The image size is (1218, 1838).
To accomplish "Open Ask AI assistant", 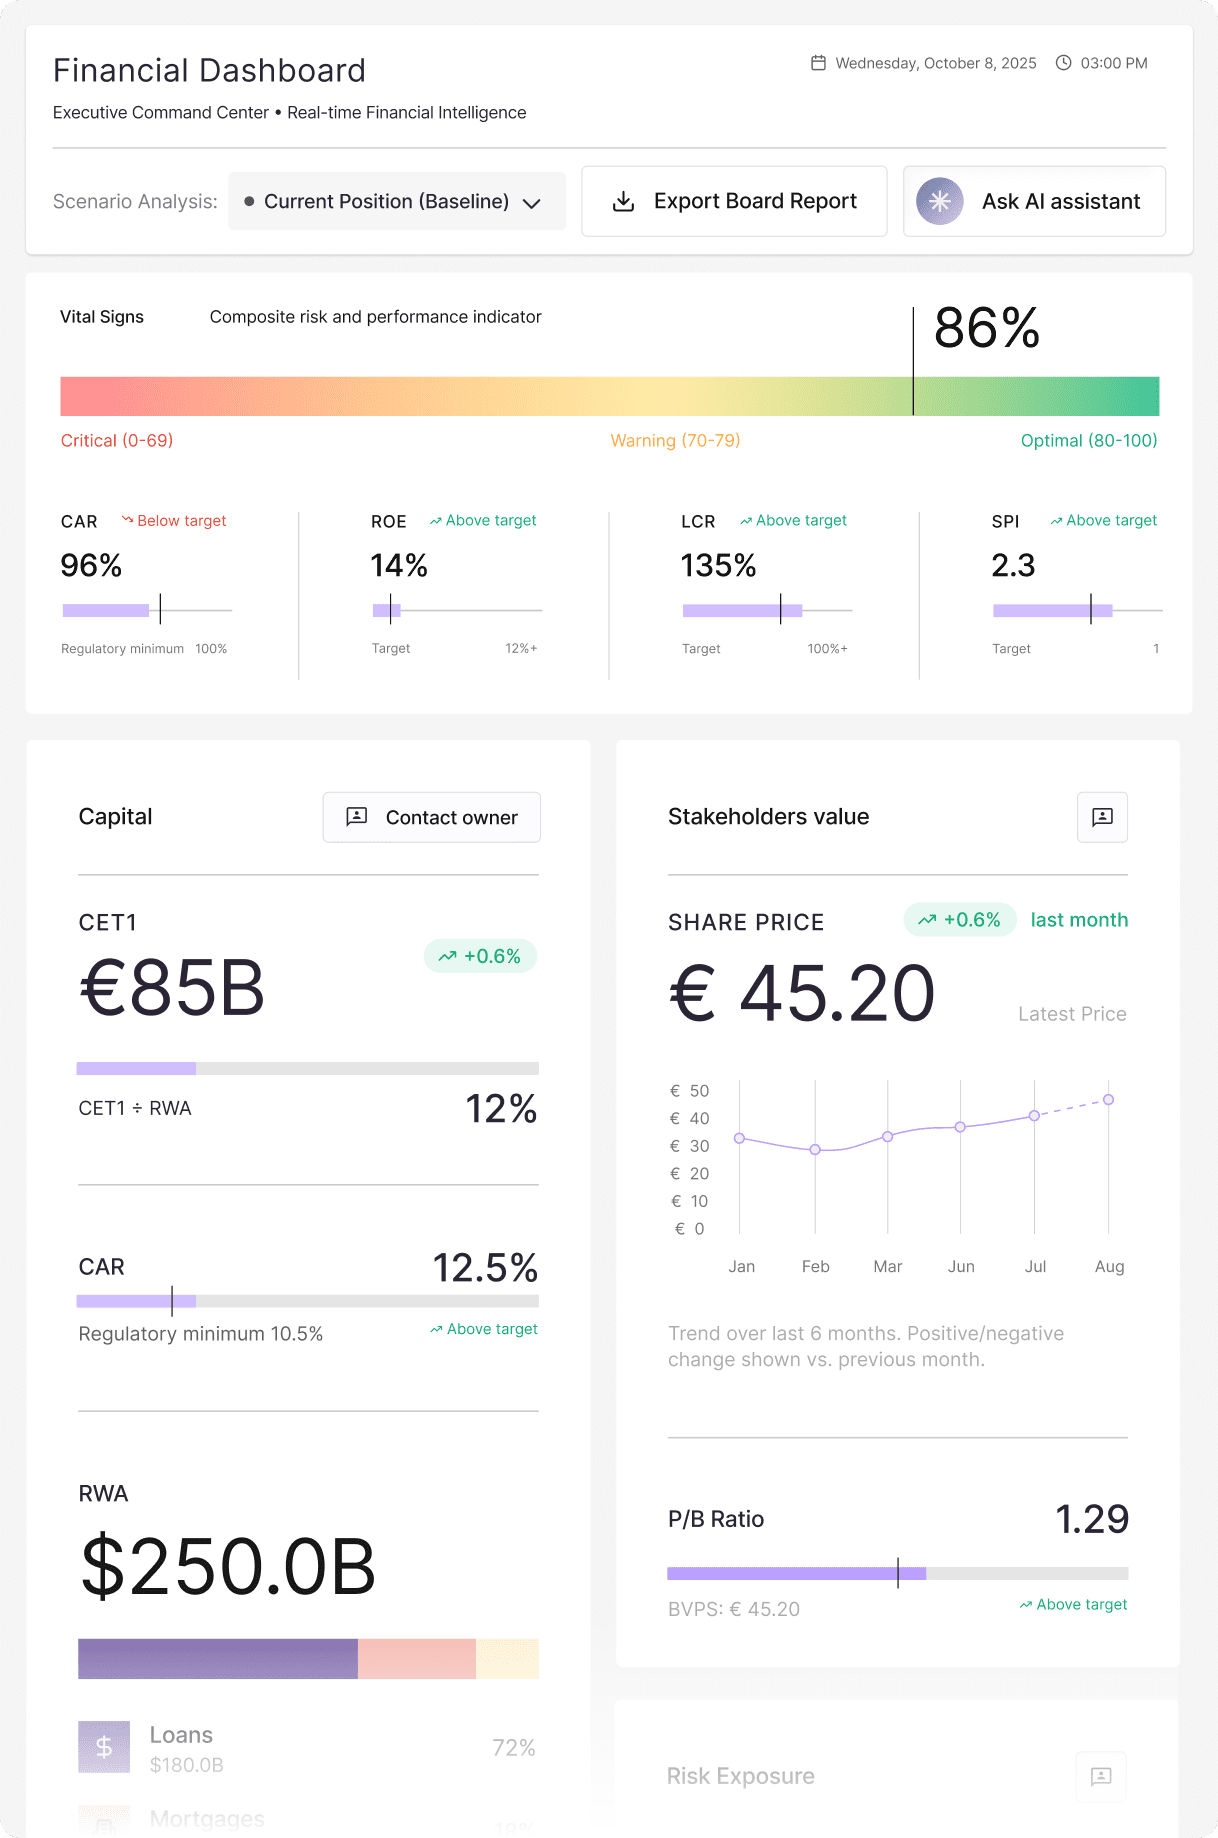I will (x=1034, y=201).
